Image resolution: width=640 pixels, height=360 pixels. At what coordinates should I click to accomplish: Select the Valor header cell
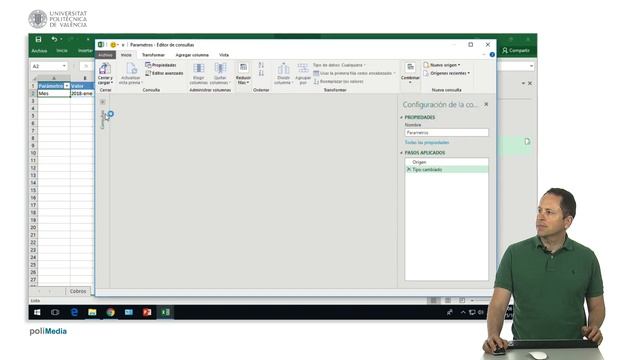coord(82,86)
